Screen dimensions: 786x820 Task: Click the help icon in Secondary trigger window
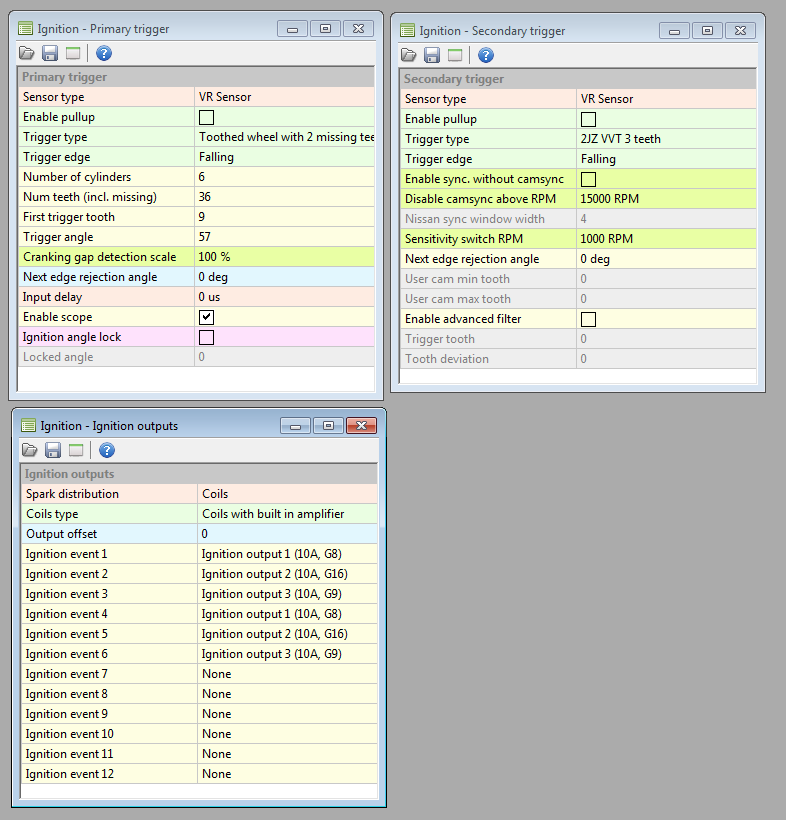pos(485,55)
